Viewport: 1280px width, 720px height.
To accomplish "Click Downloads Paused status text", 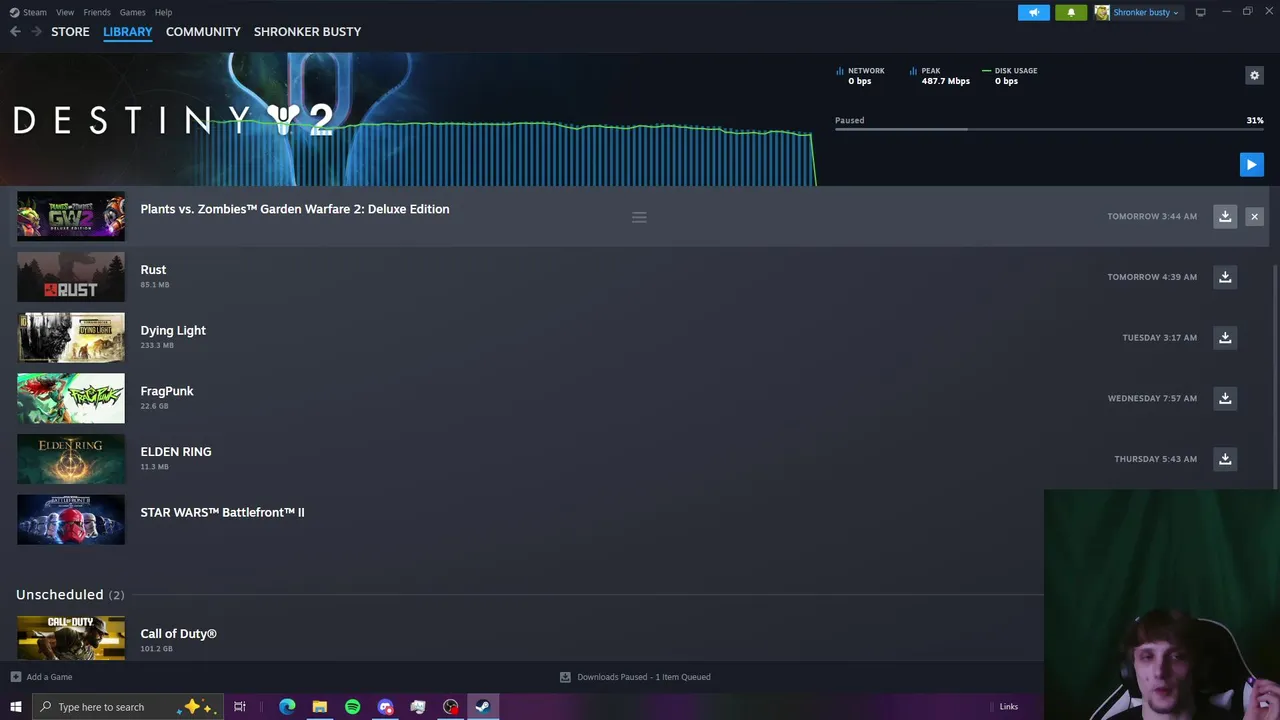I will (635, 677).
